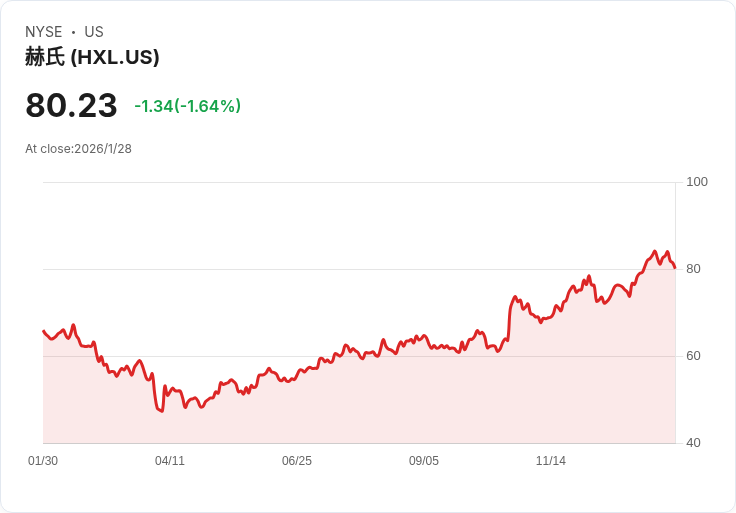
Task: Select the 06/25 date on x-axis
Action: [297, 461]
